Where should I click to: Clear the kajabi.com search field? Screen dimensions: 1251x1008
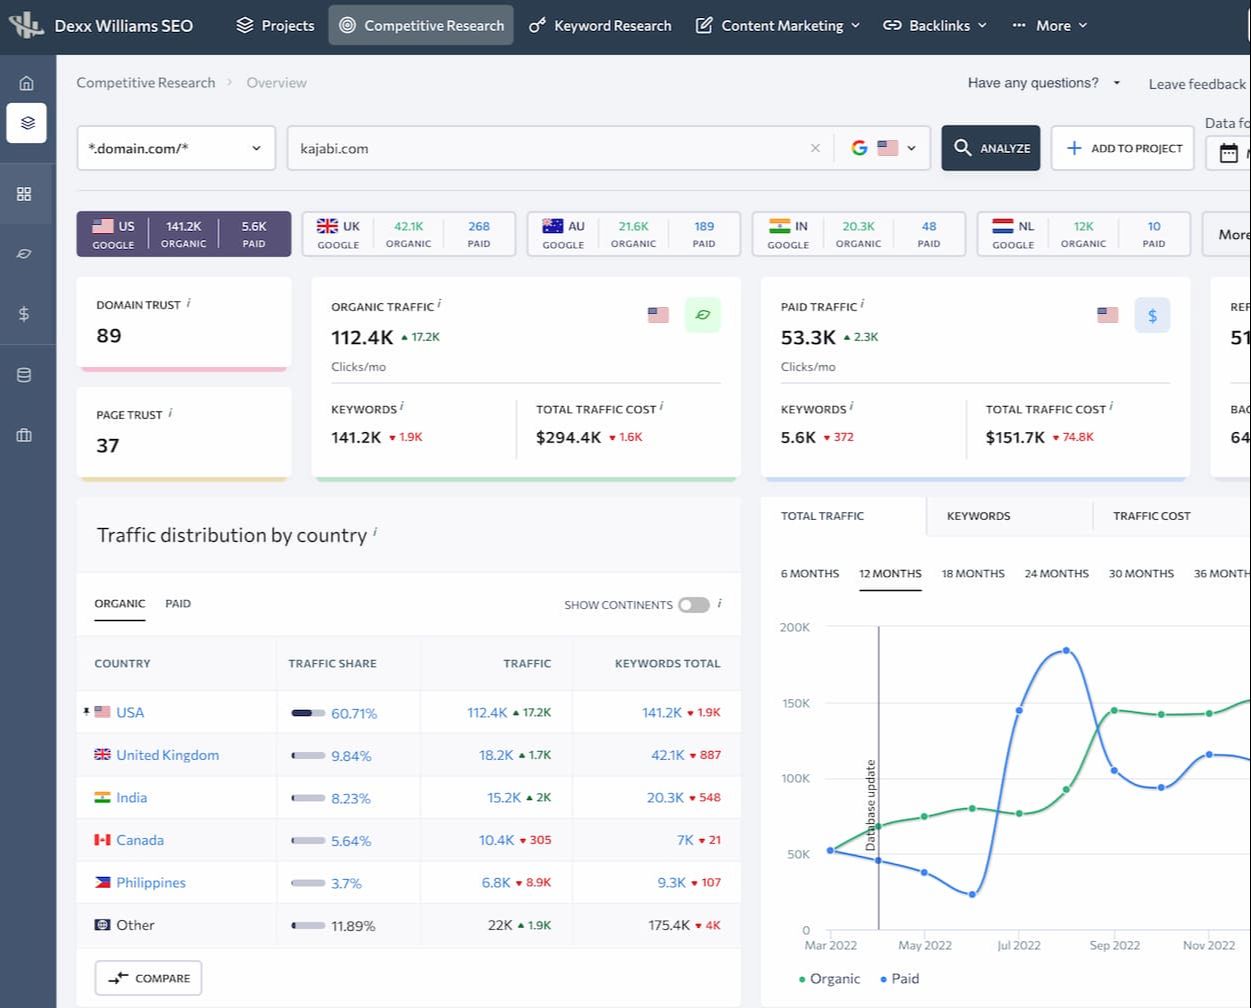pos(815,148)
